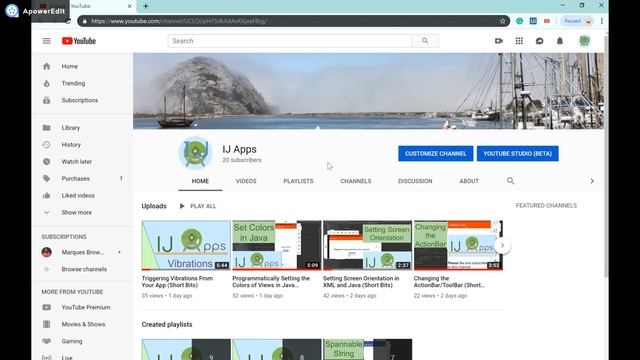The height and width of the screenshot is (360, 640).
Task: Click Play All for Uploads
Action: tap(198, 206)
